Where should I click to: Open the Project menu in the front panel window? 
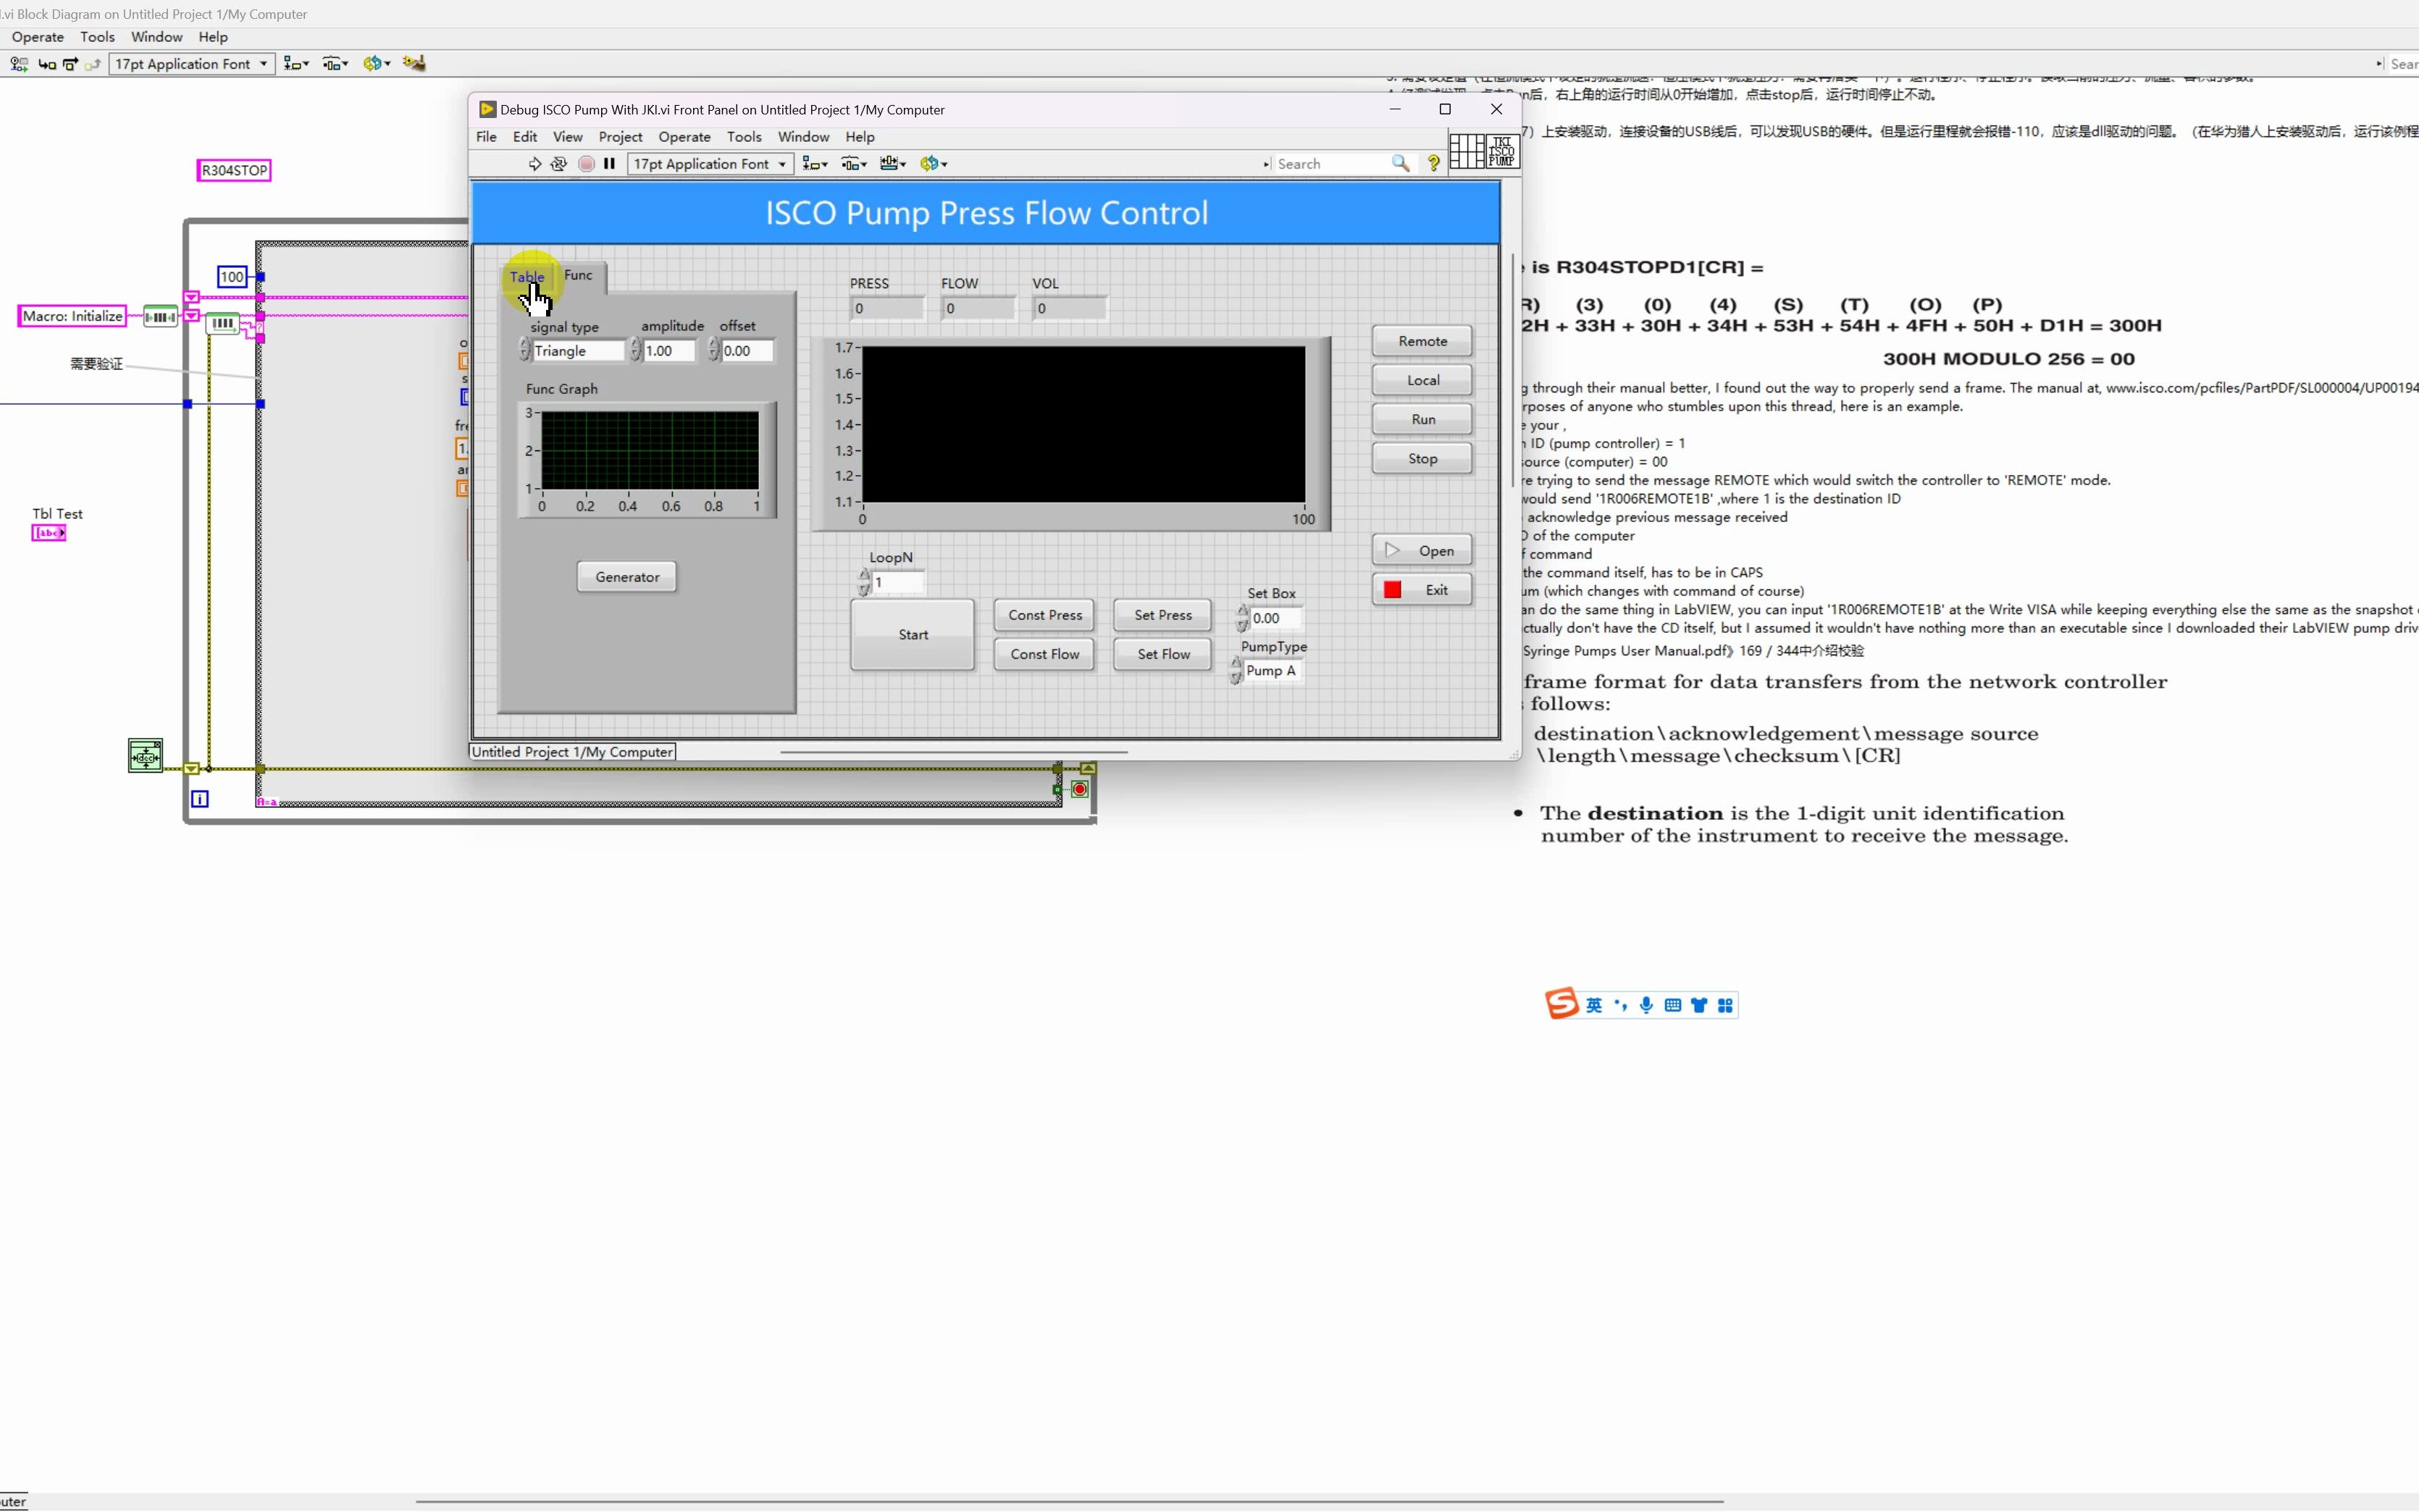click(x=620, y=137)
